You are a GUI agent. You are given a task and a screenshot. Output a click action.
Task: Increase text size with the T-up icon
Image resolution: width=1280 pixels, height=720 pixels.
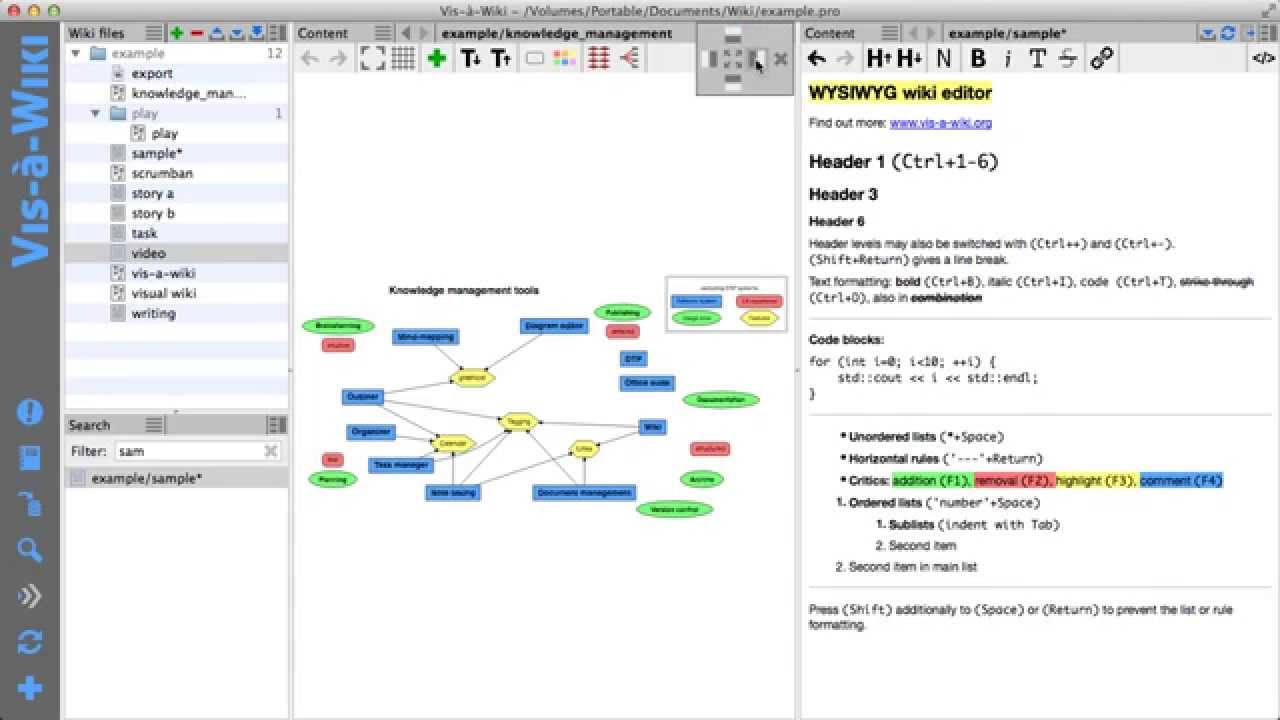point(501,59)
